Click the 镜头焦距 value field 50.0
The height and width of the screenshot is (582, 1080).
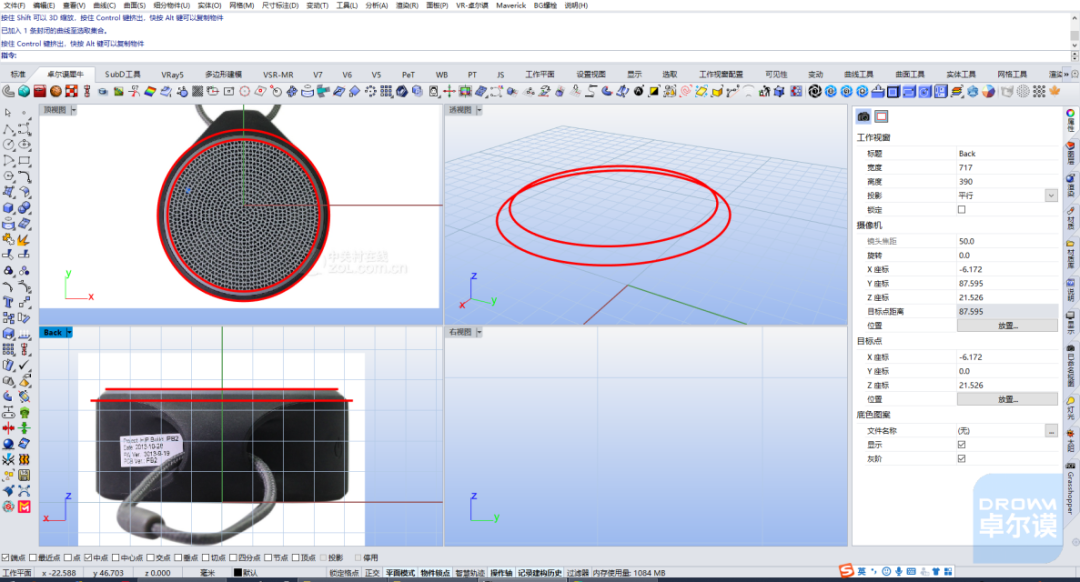[1007, 241]
